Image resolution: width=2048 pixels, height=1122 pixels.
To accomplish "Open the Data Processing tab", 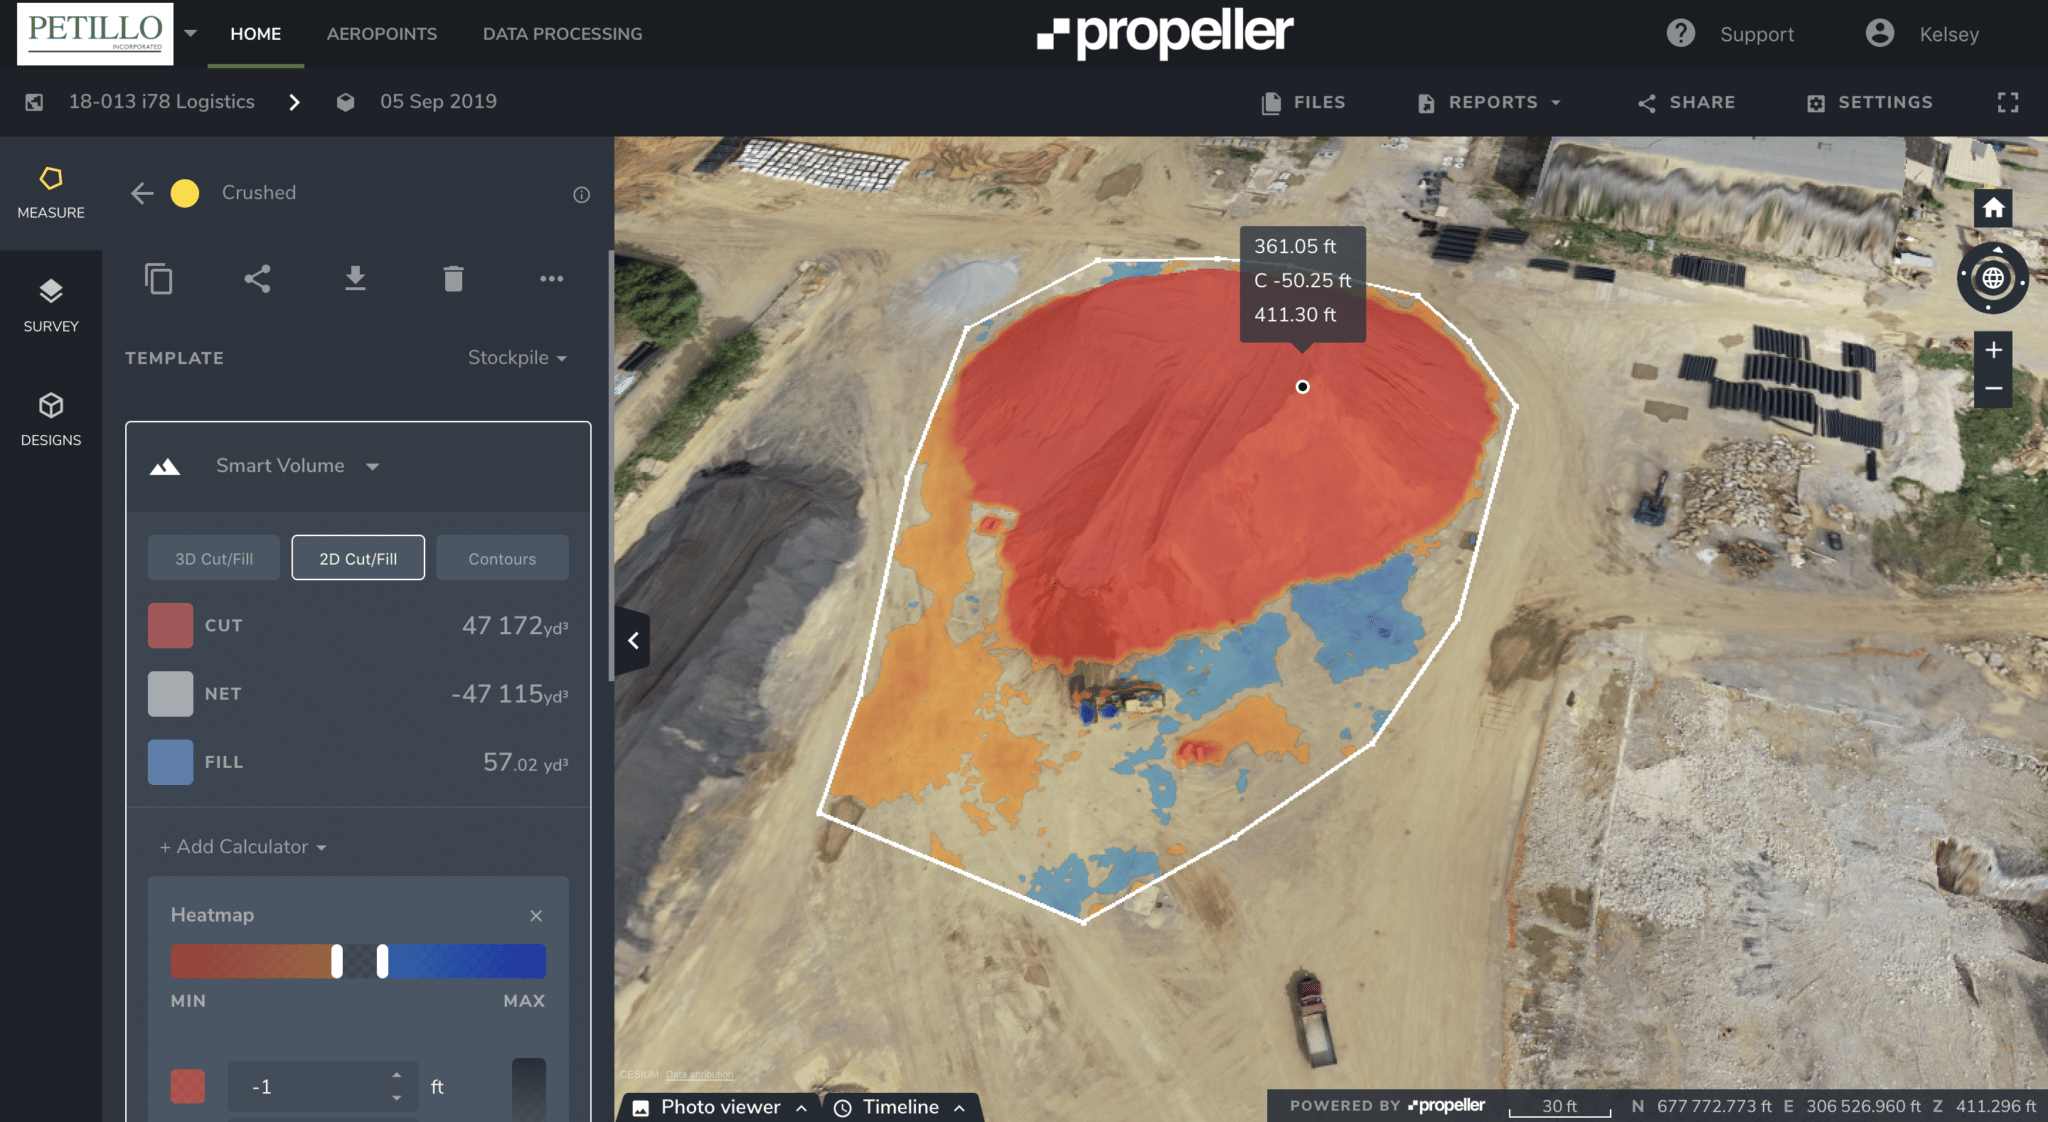I will pos(562,34).
